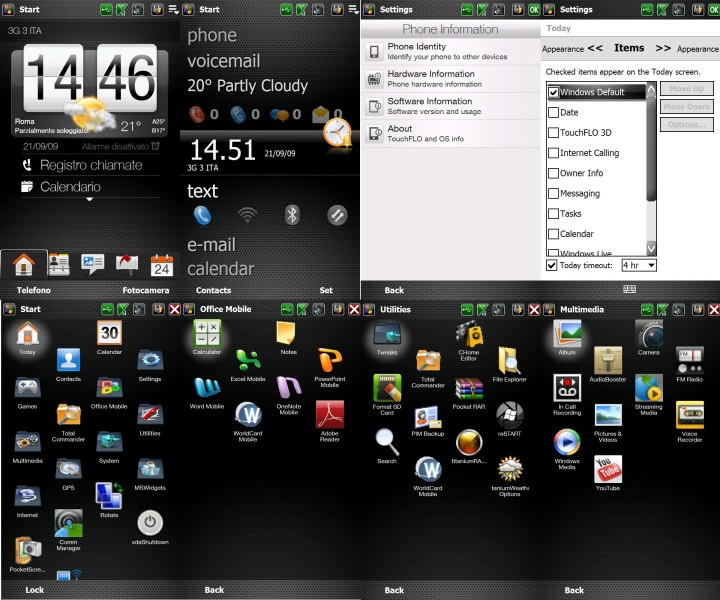Open Games folder in Start menu
Viewport: 720px width, 600px height.
click(x=28, y=388)
